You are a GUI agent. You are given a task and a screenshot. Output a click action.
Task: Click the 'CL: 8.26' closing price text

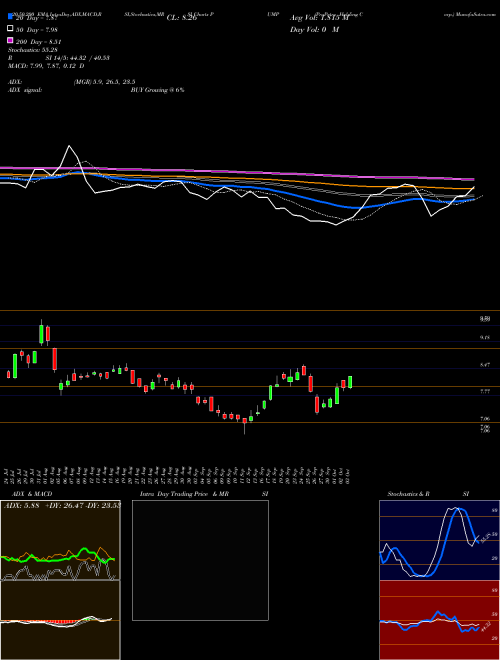tap(181, 18)
